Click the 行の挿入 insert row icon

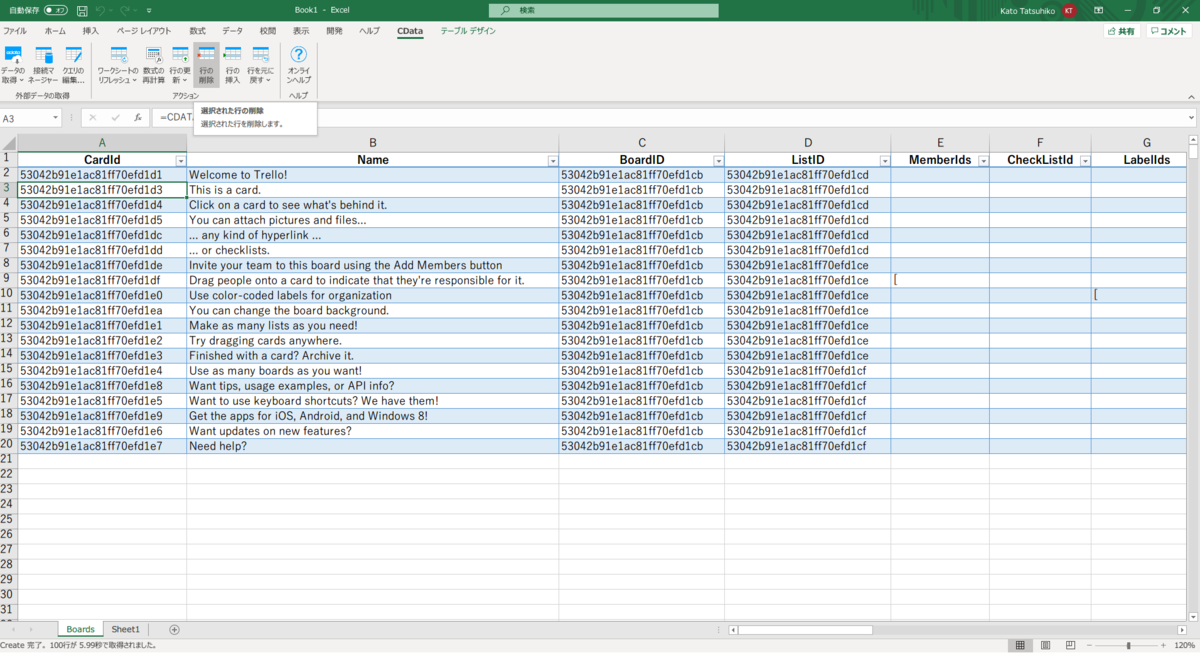(232, 65)
